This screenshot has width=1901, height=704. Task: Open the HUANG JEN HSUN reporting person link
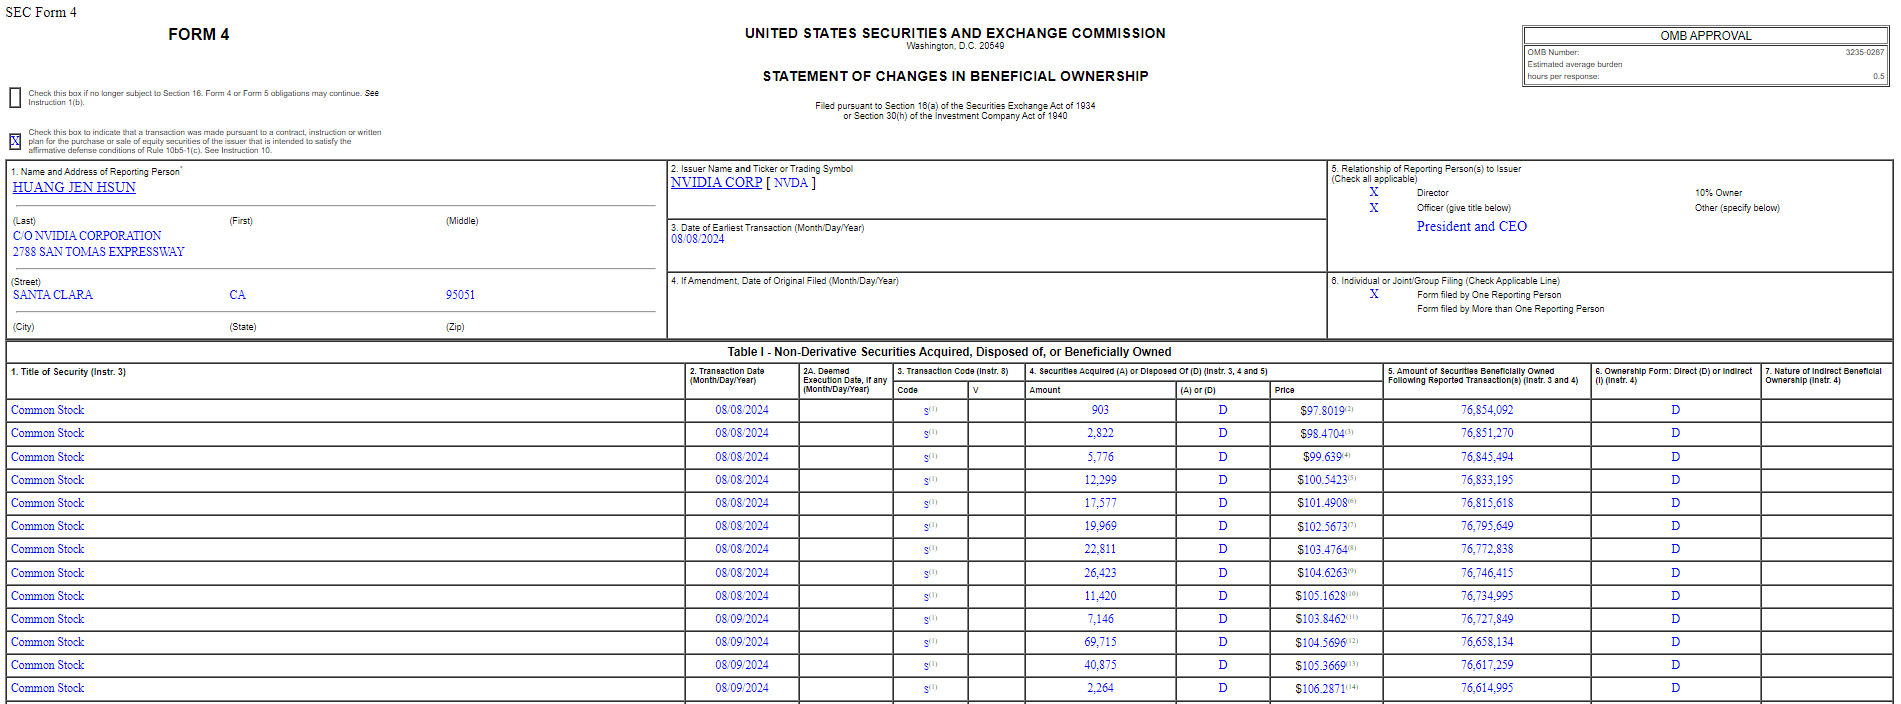click(74, 187)
